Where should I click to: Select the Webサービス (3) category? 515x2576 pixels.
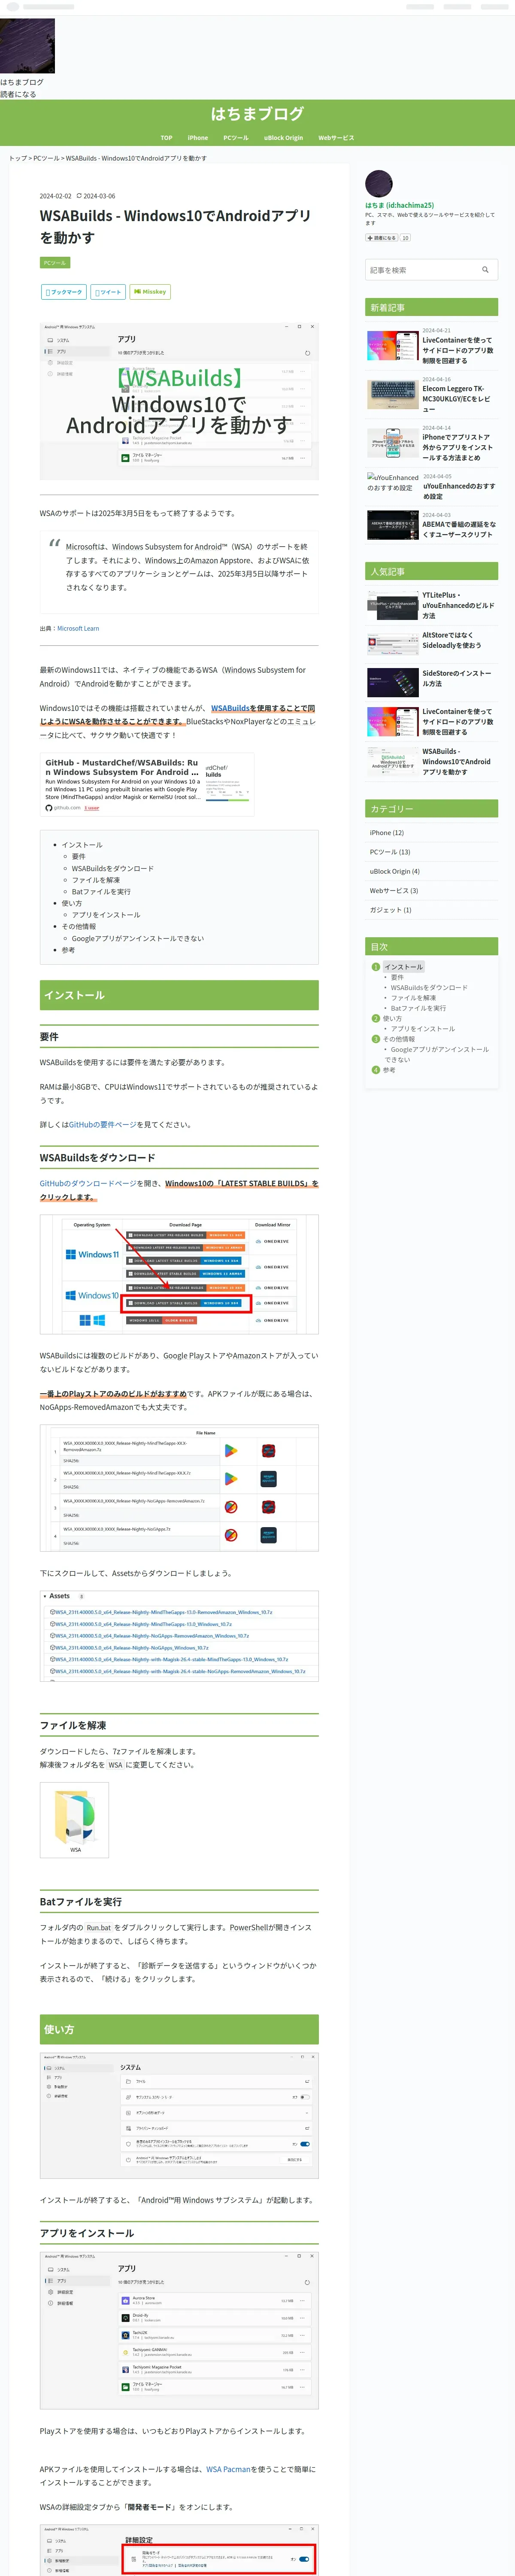point(394,891)
